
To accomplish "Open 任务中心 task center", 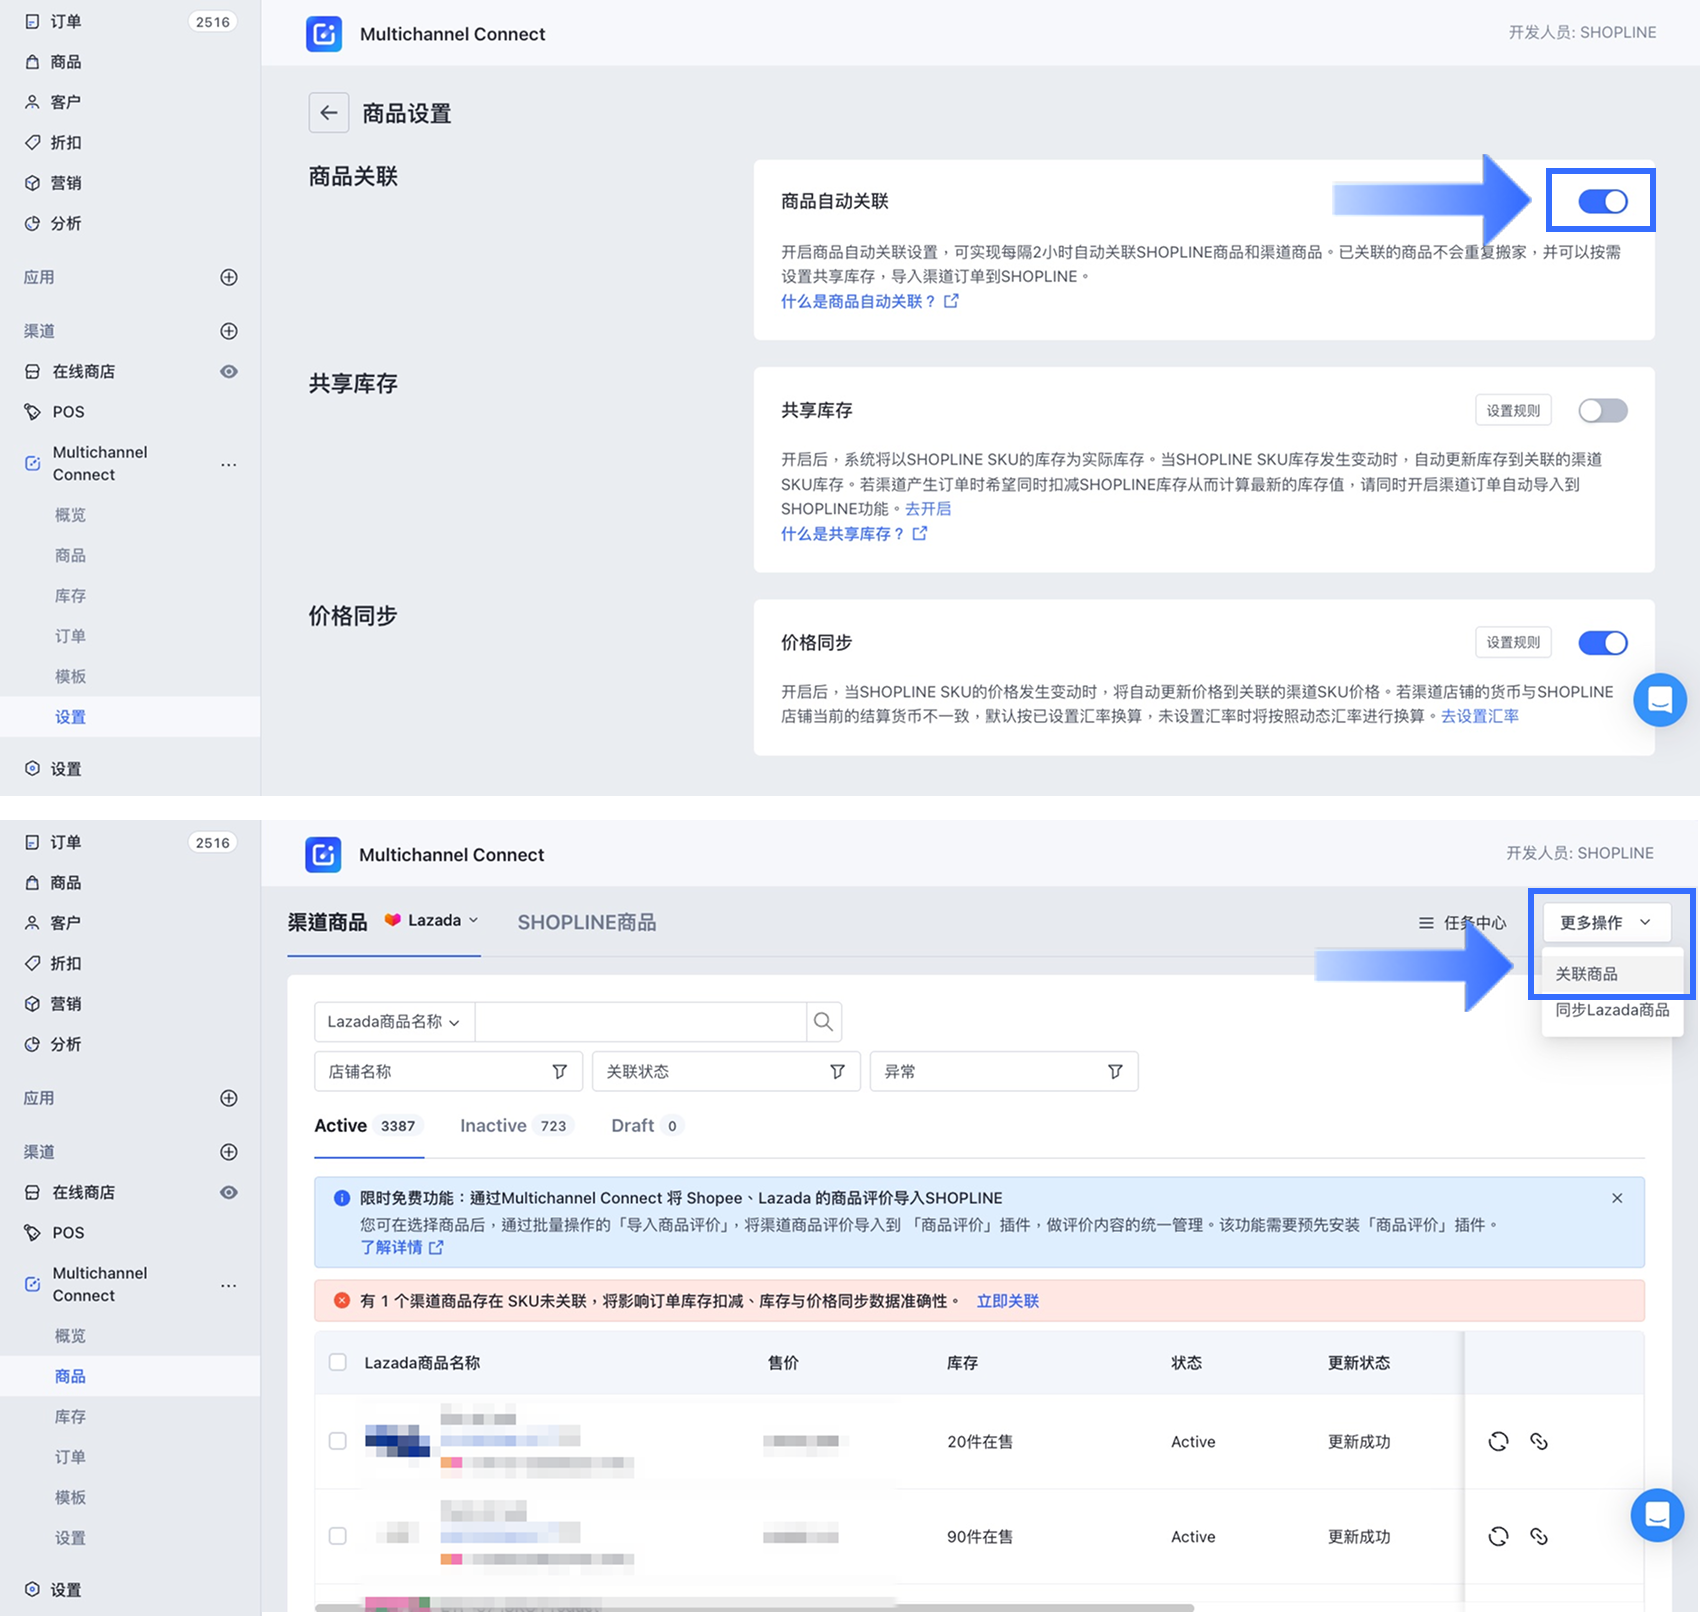I will click(1462, 923).
